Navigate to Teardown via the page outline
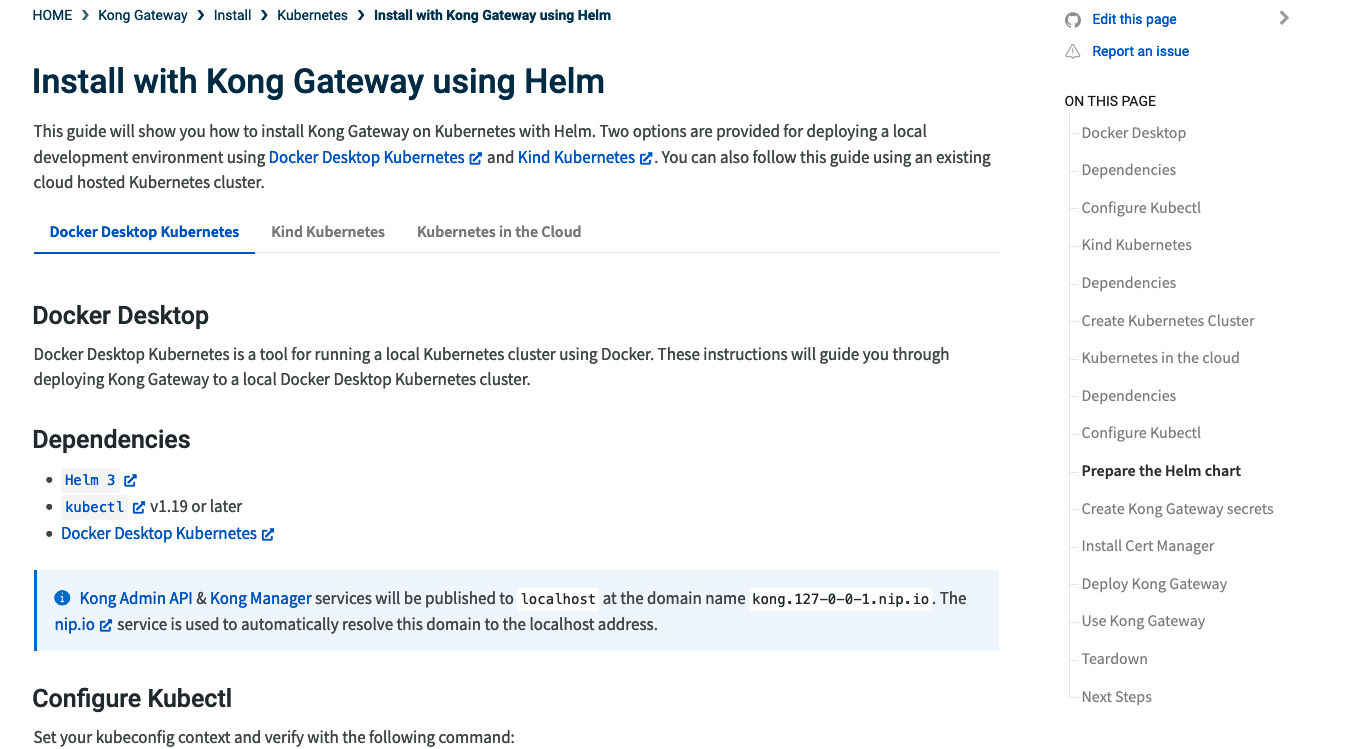Viewport: 1347px width, 749px height. (1113, 658)
